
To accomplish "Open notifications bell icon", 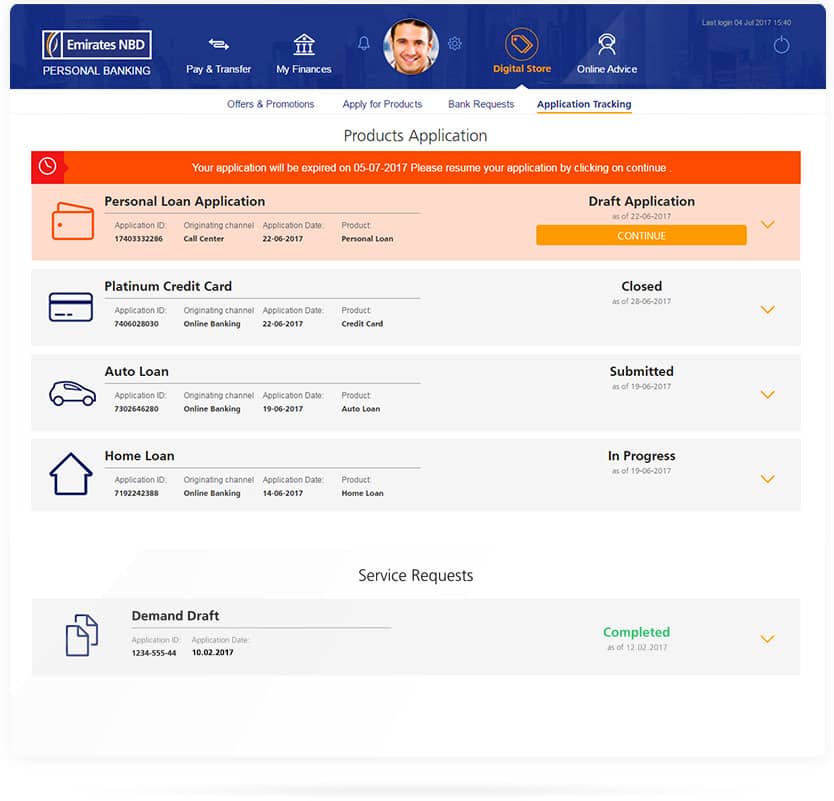I will (x=364, y=43).
